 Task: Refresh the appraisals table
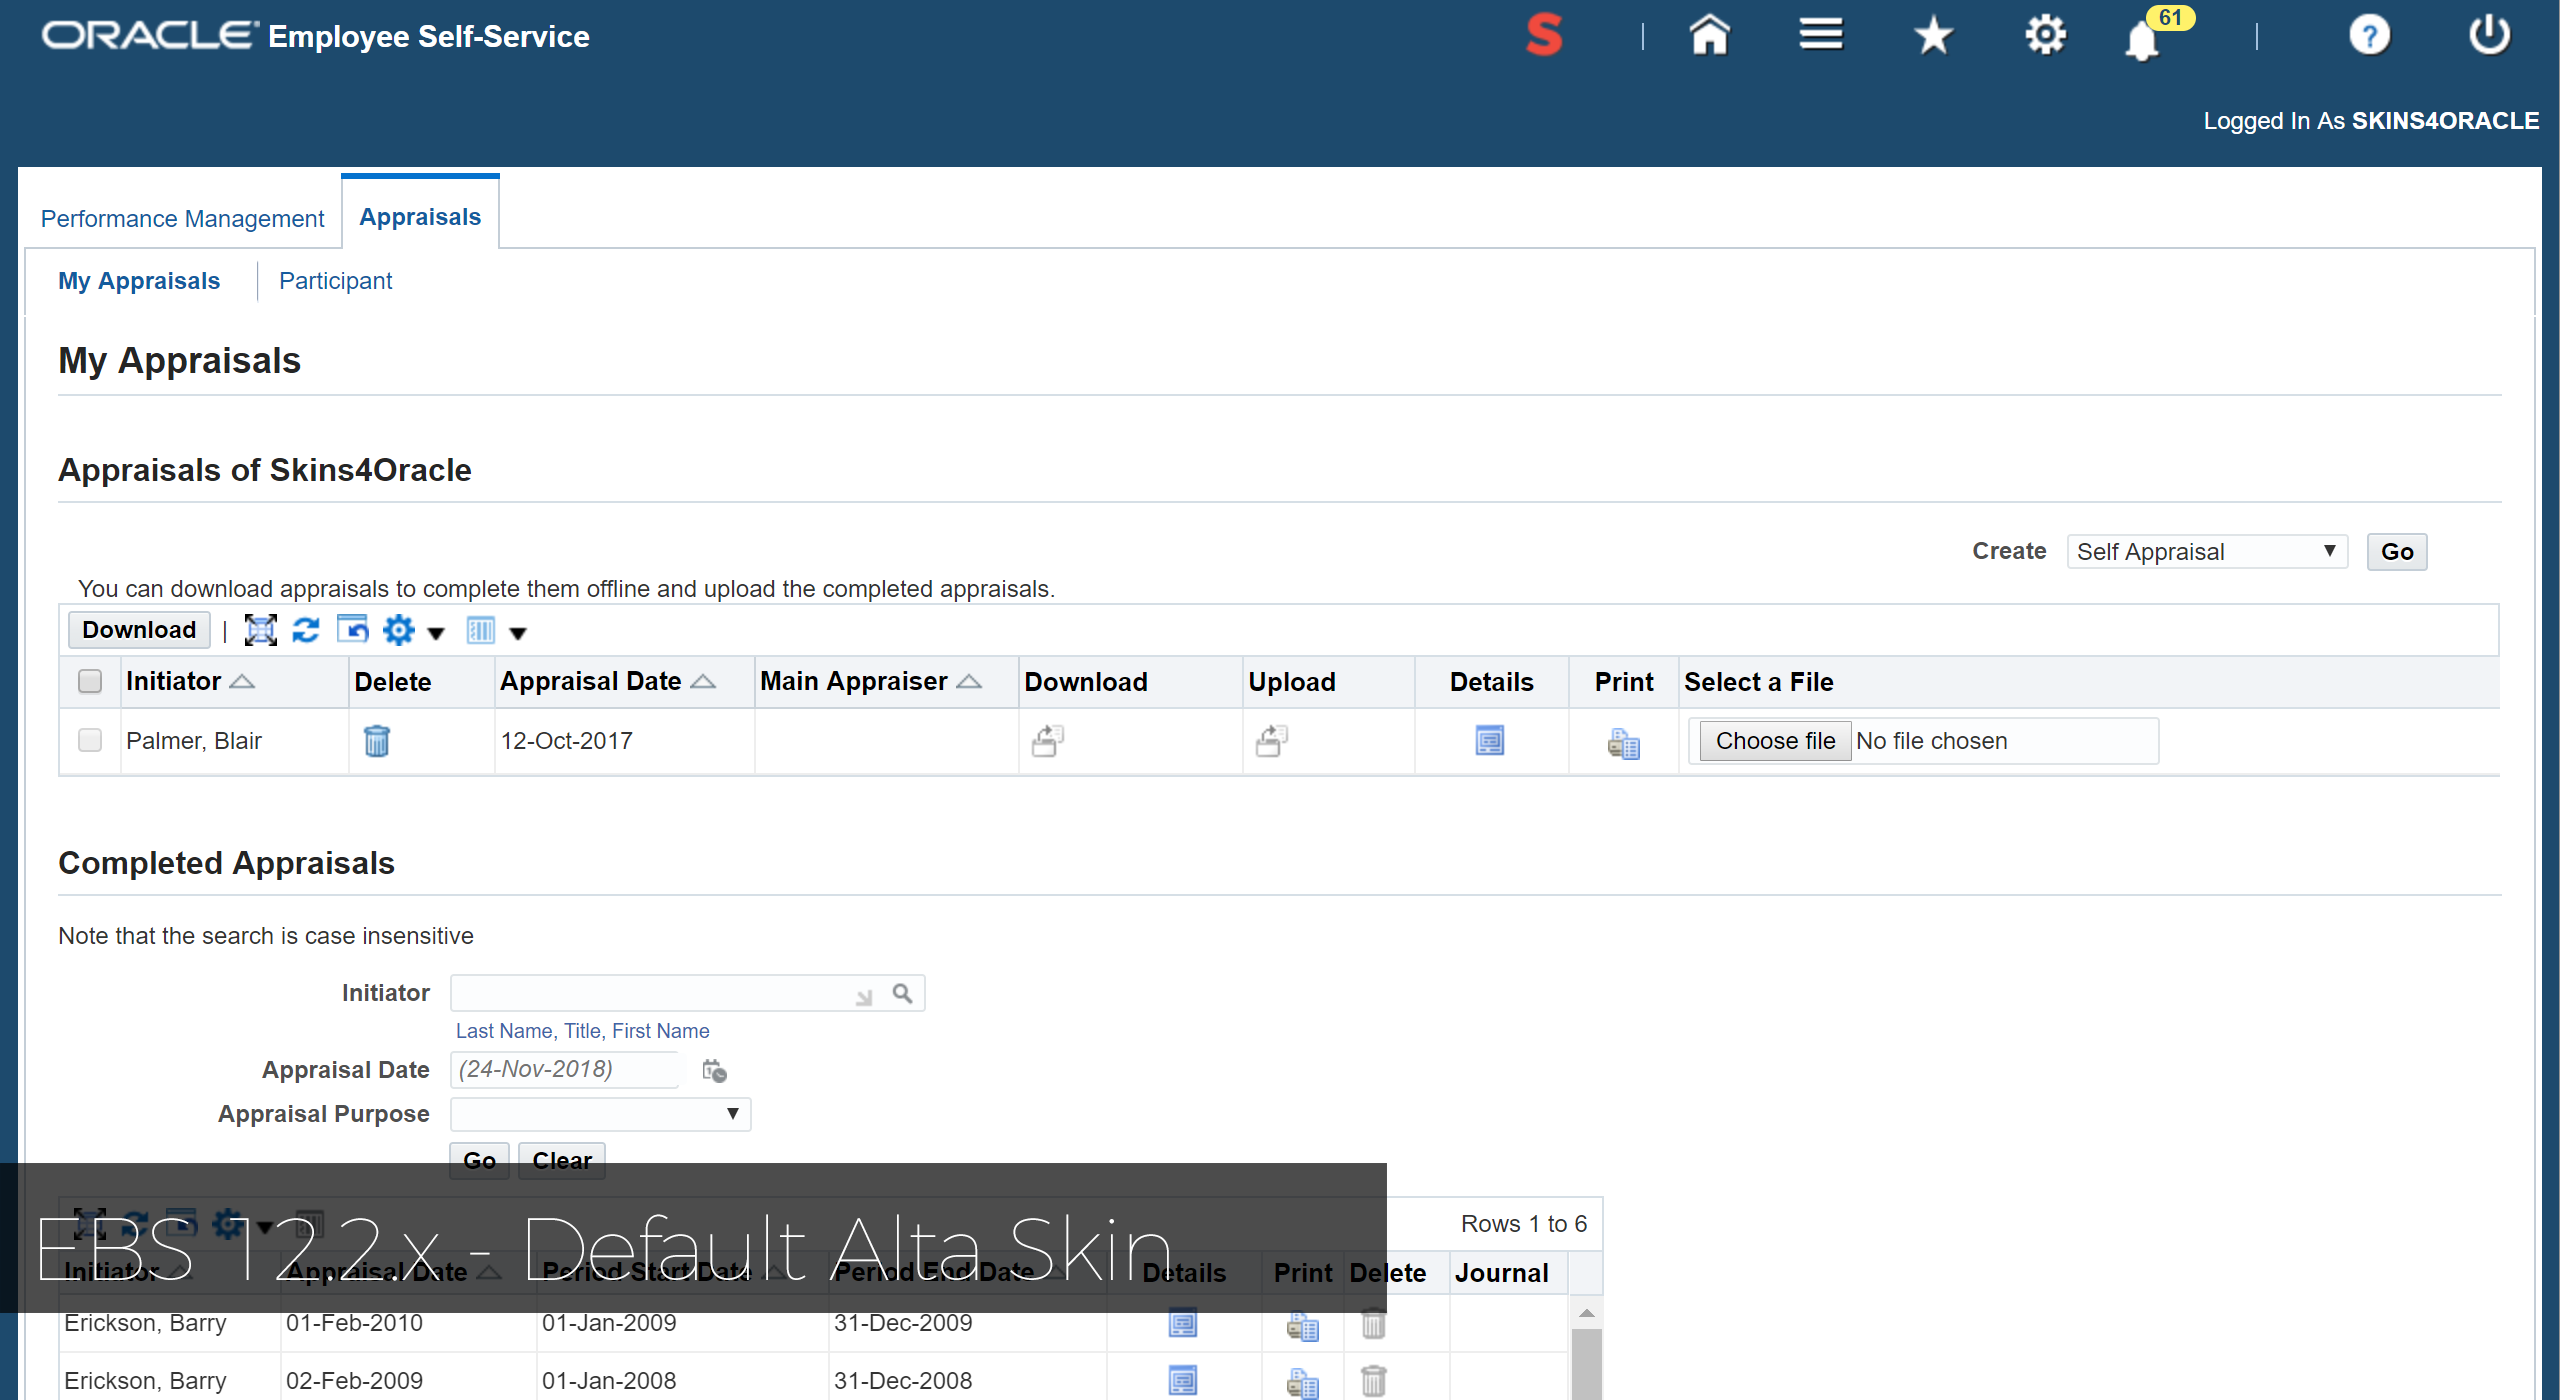click(x=306, y=630)
